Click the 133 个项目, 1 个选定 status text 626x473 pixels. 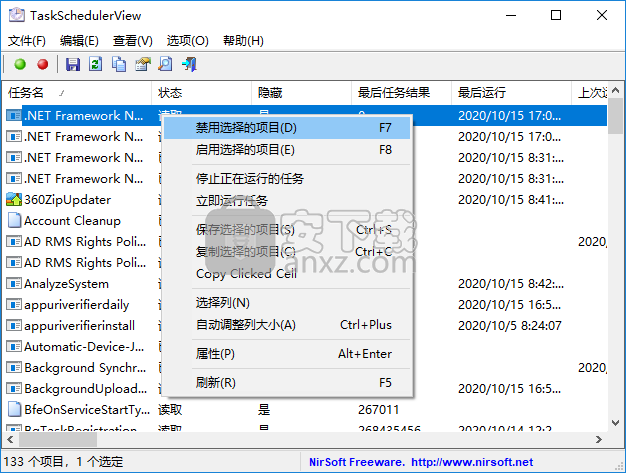pos(63,462)
